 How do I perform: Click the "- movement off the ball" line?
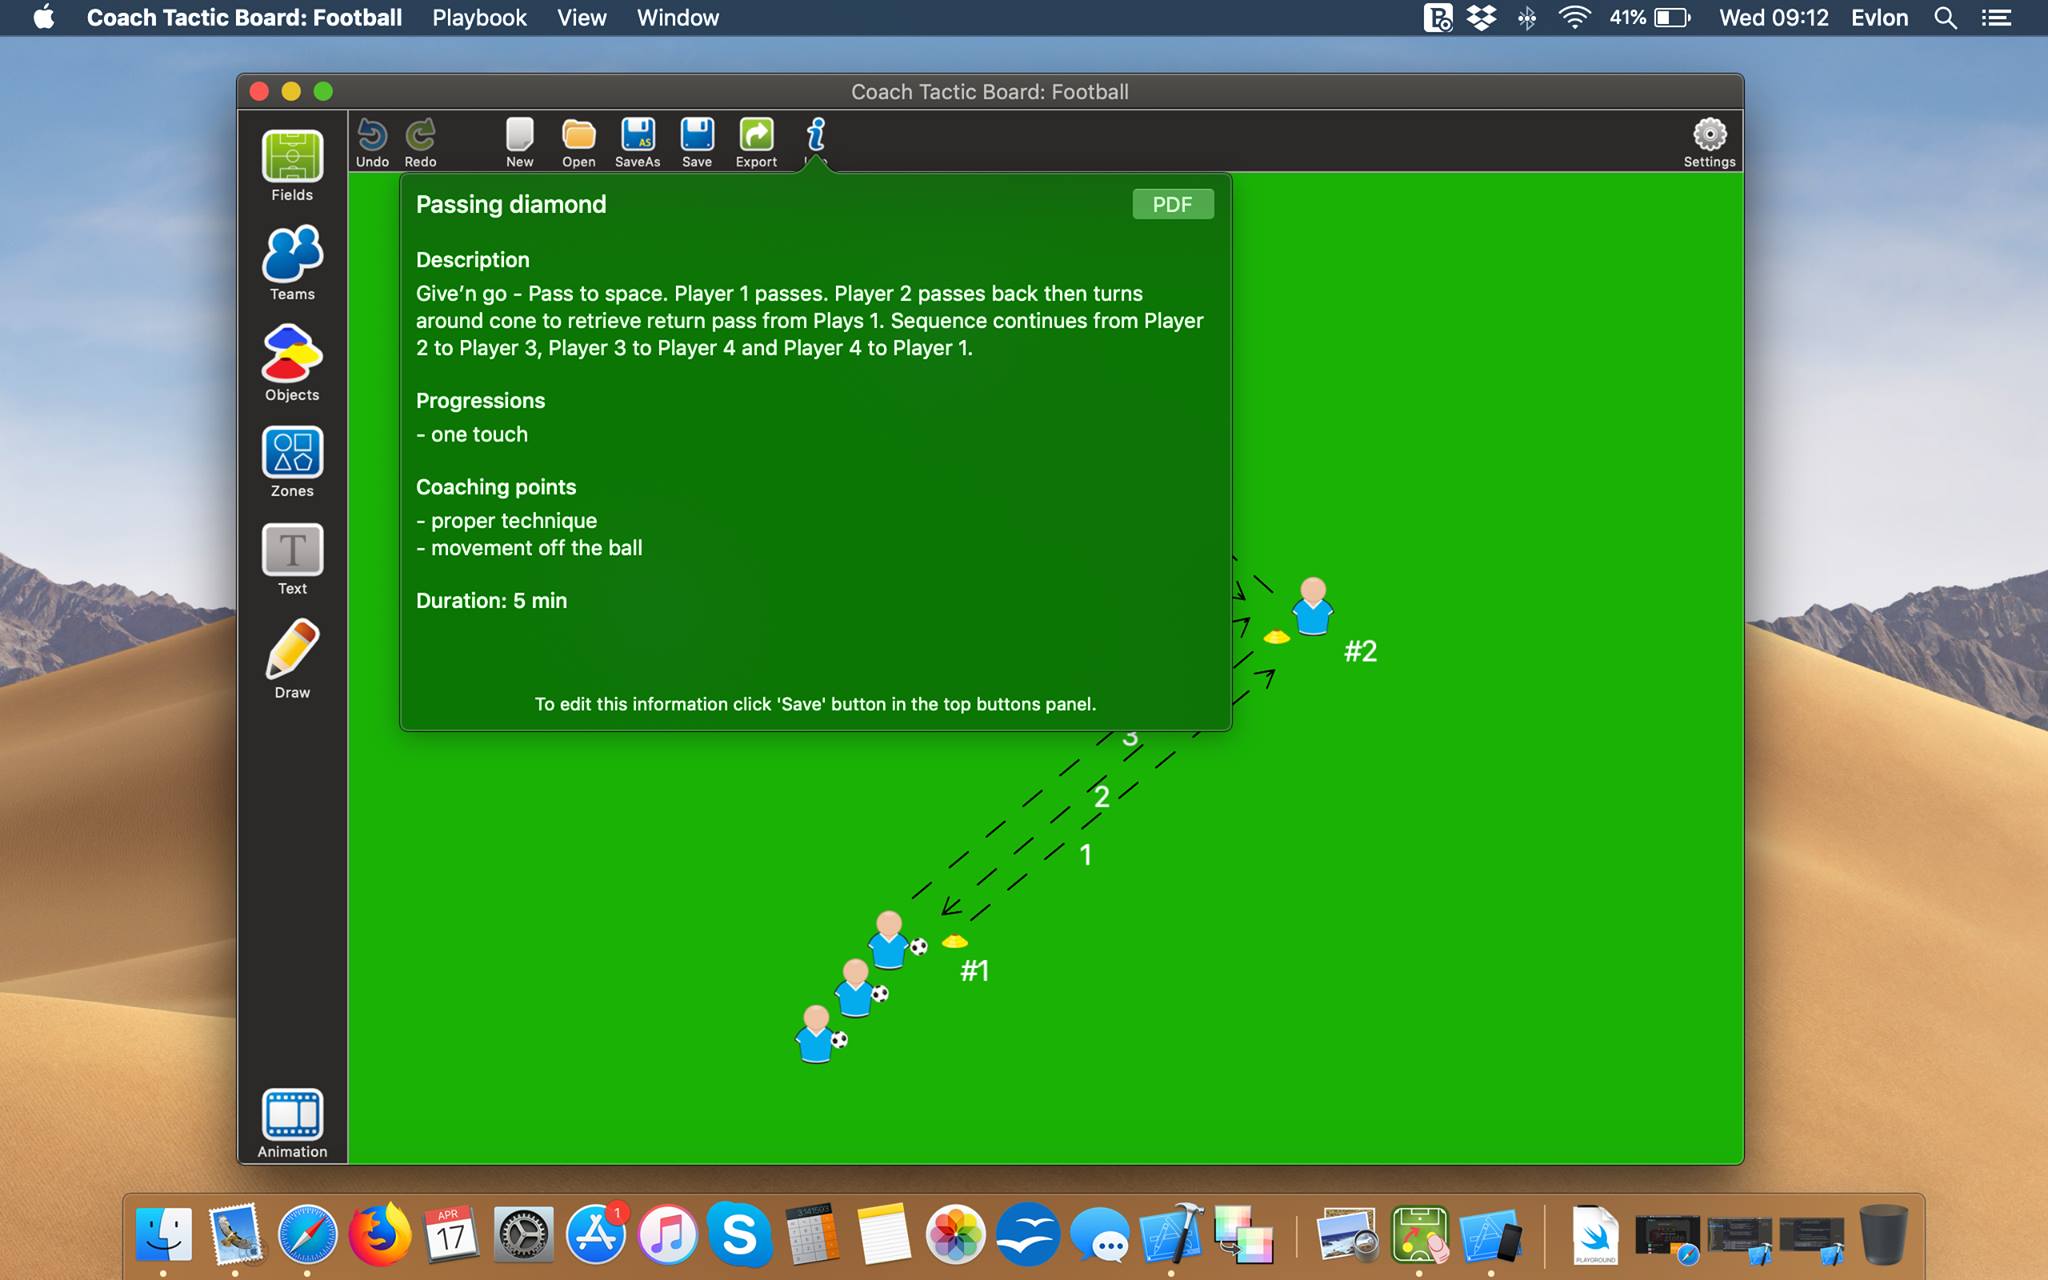pos(529,547)
